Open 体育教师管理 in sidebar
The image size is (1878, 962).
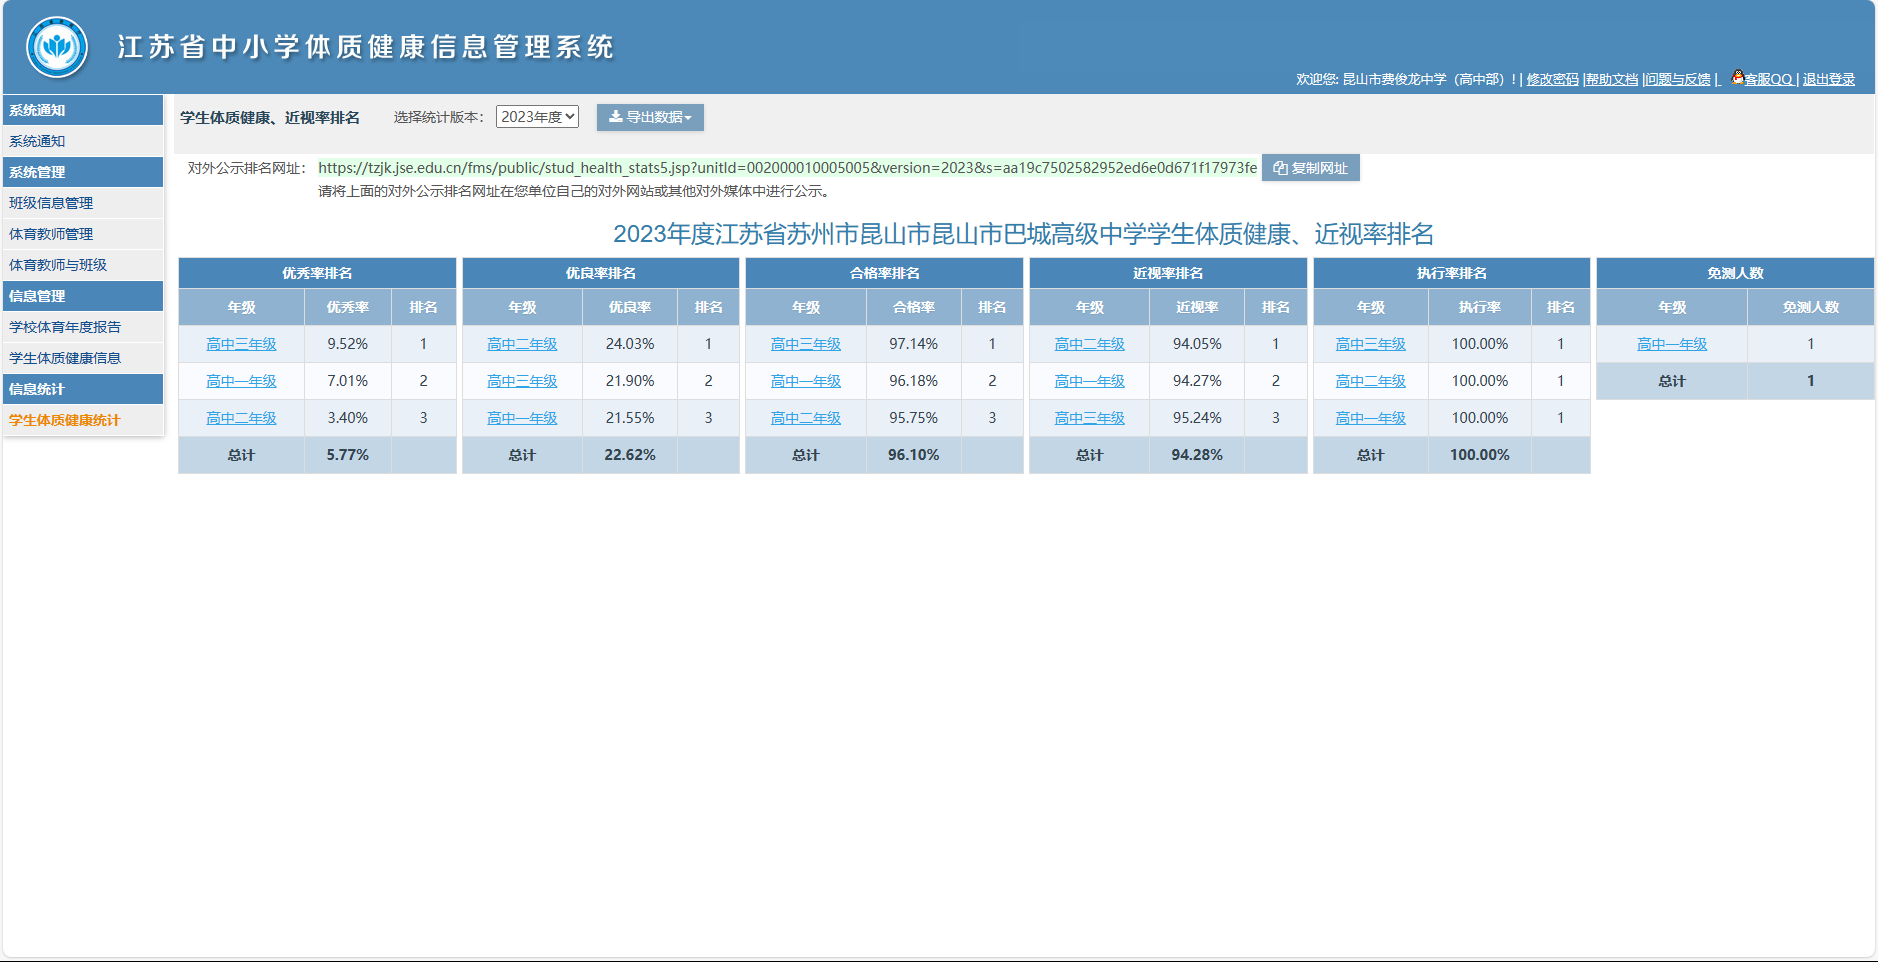[83, 234]
